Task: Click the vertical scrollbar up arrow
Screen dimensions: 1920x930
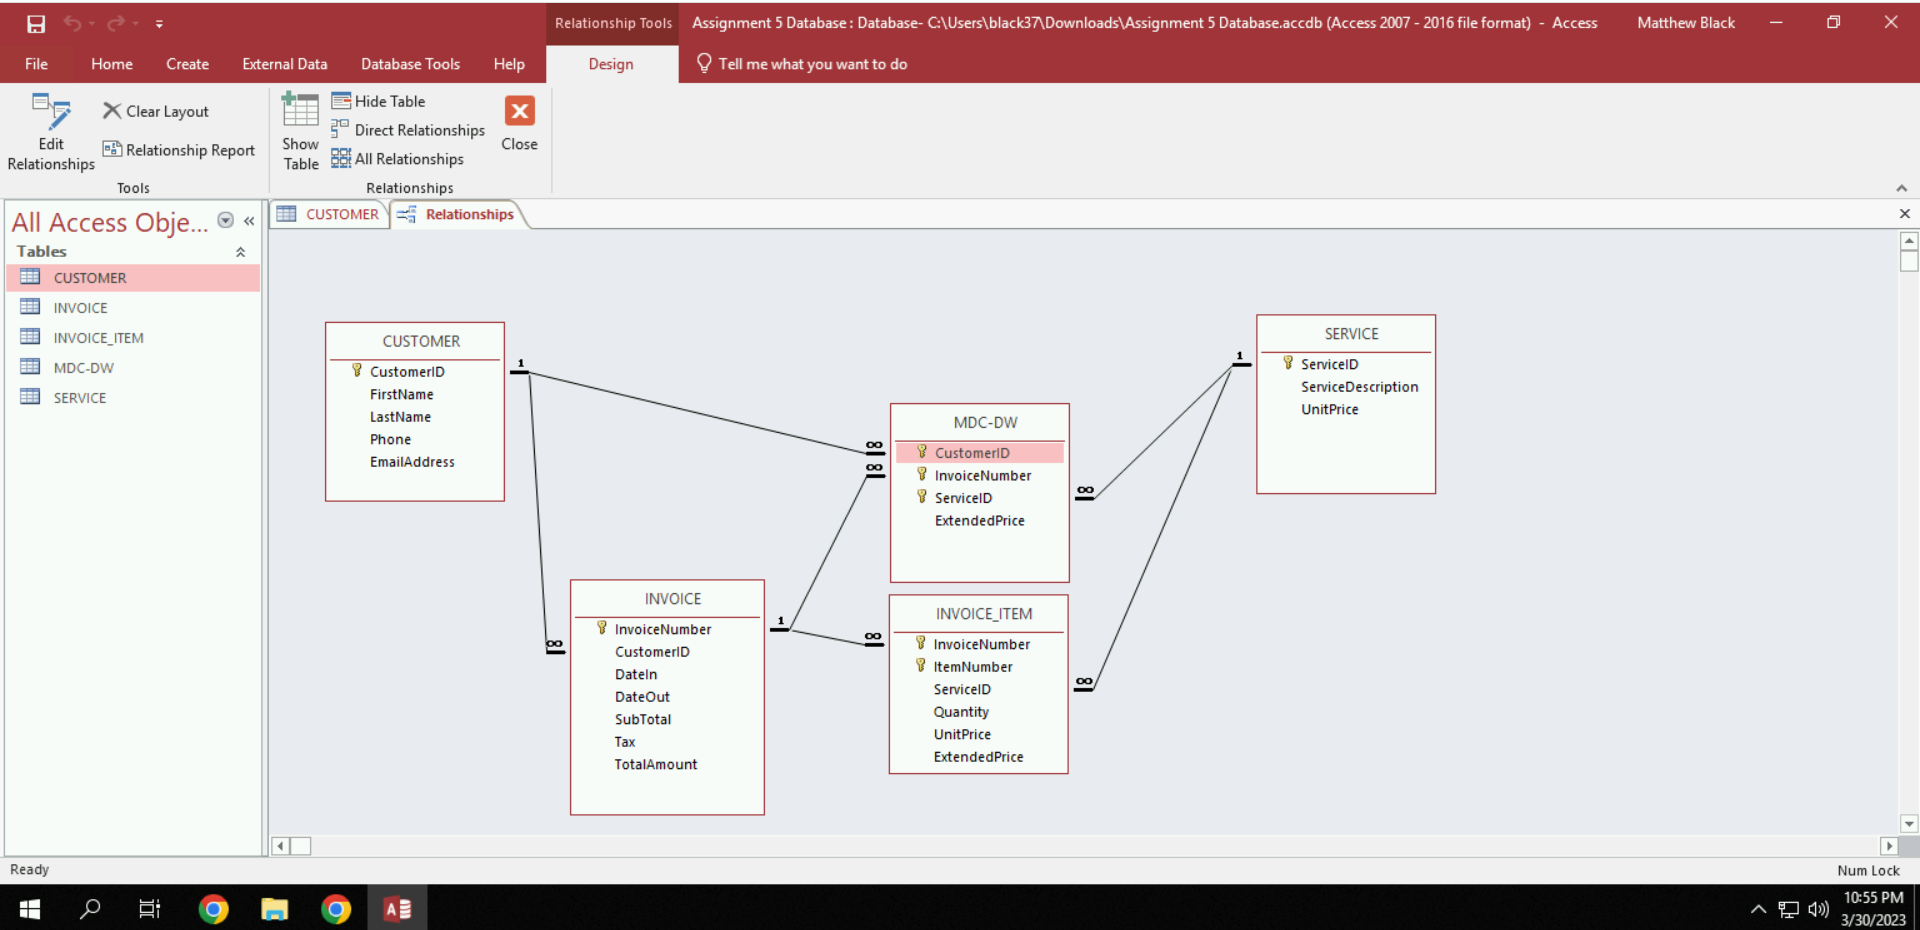Action: (x=1909, y=241)
